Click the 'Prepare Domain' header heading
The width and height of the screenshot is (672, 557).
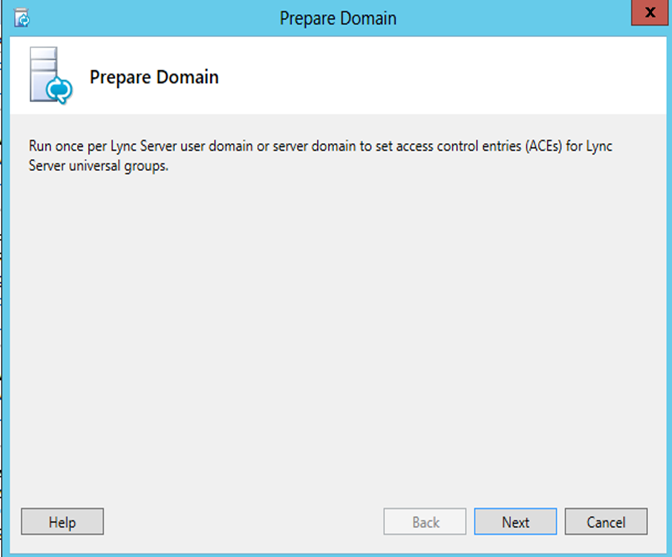click(x=154, y=77)
